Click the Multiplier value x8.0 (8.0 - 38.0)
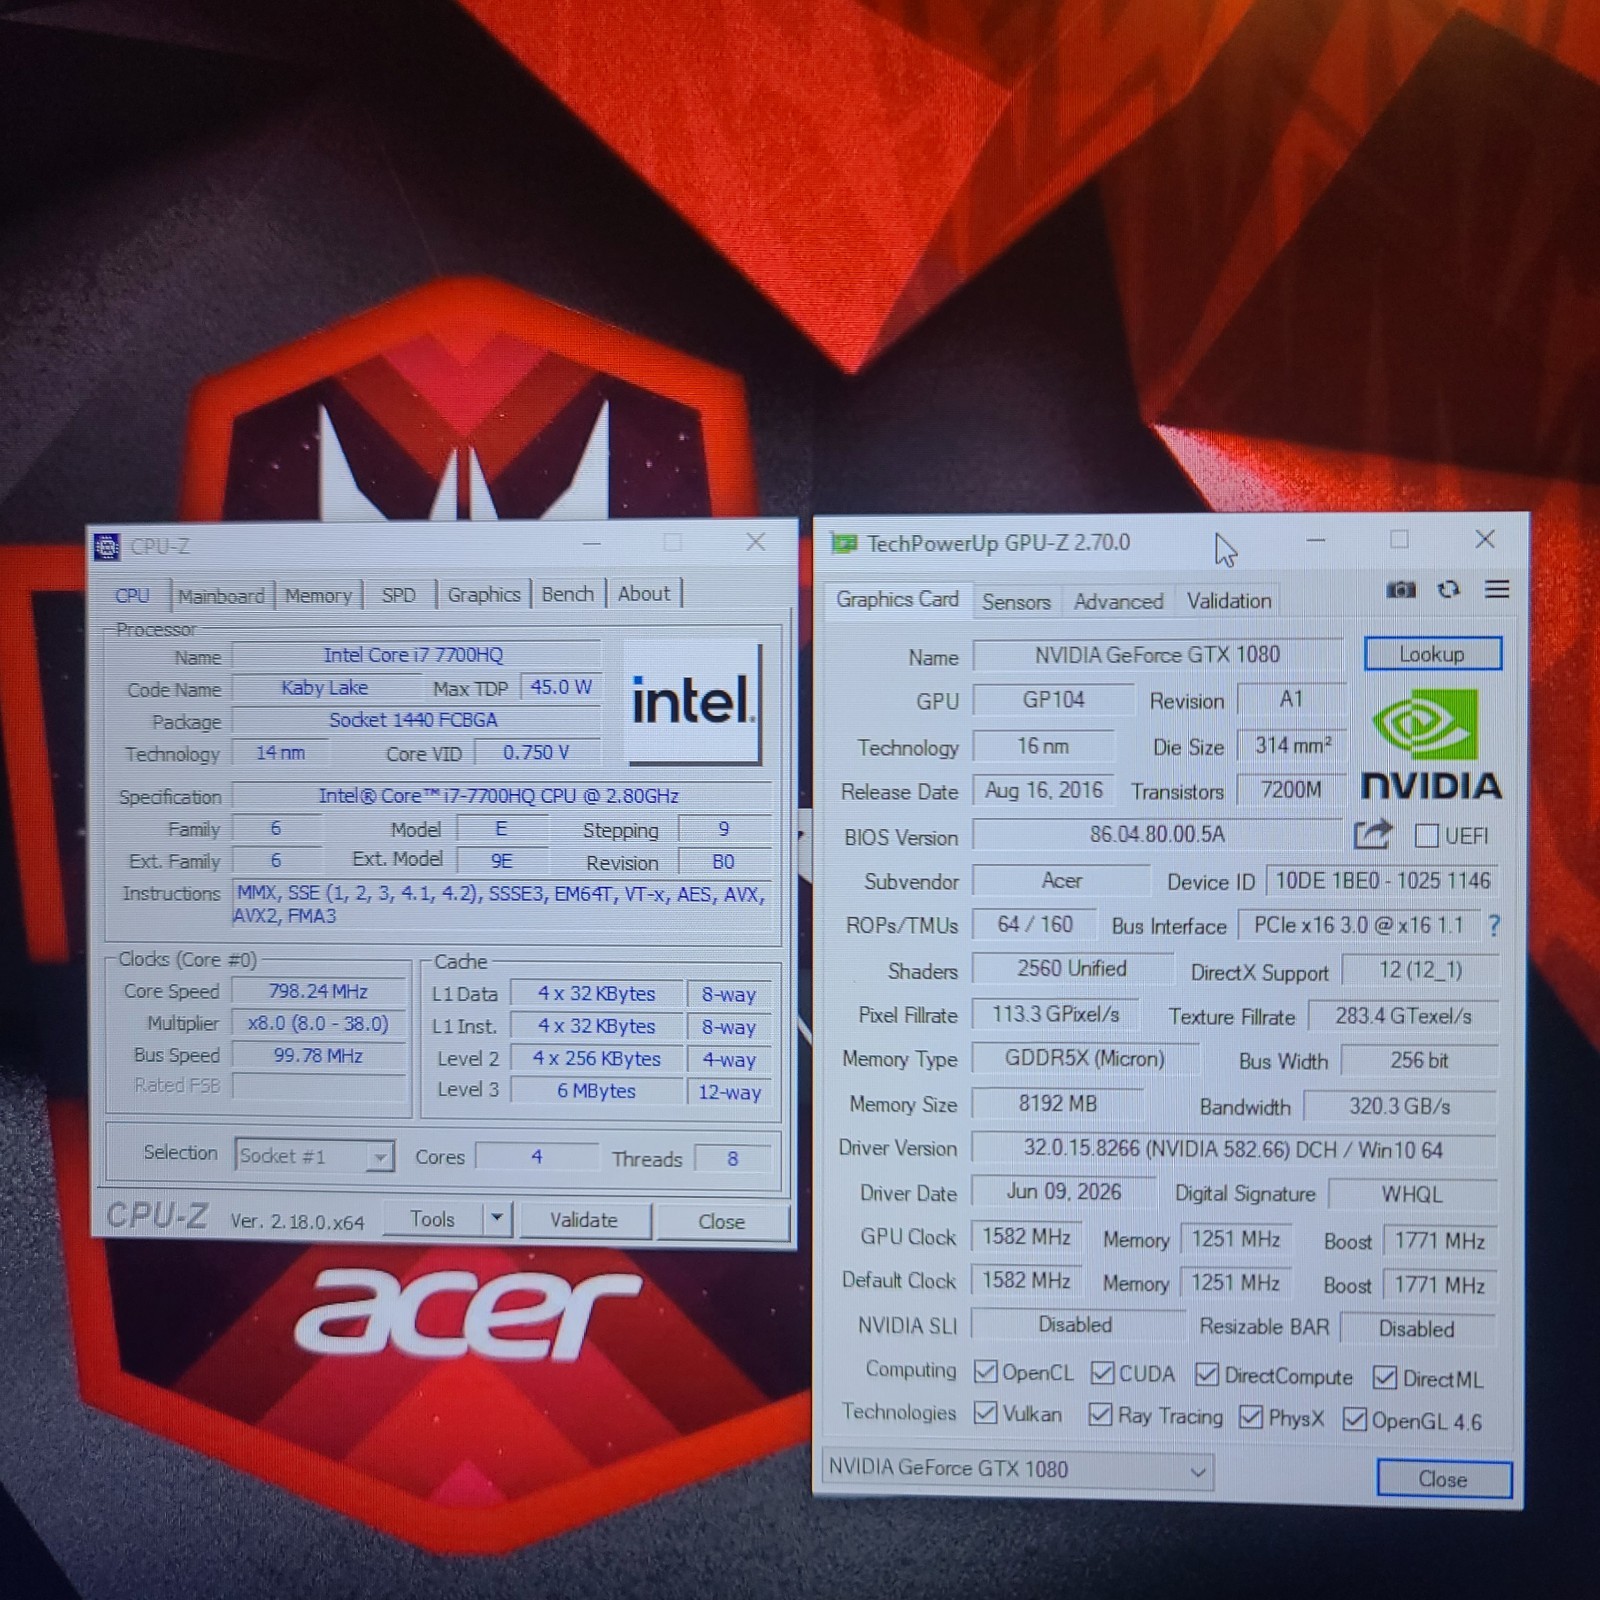This screenshot has height=1600, width=1600. pyautogui.click(x=318, y=1023)
